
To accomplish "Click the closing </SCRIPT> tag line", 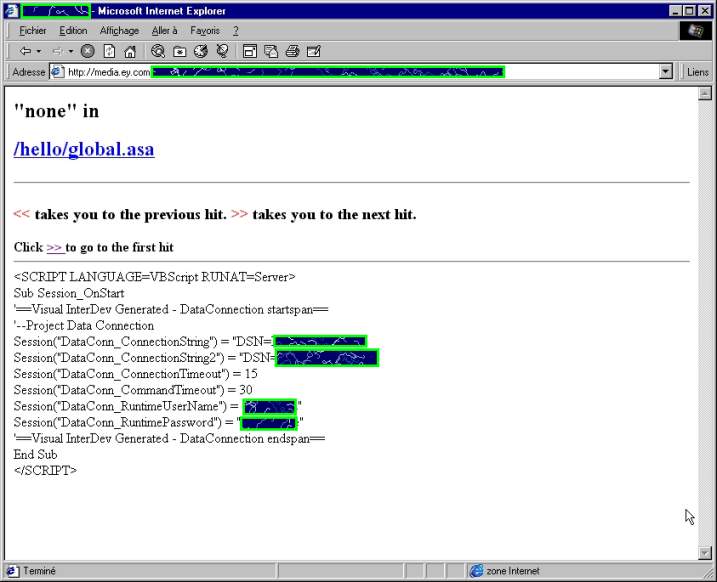I will point(45,470).
